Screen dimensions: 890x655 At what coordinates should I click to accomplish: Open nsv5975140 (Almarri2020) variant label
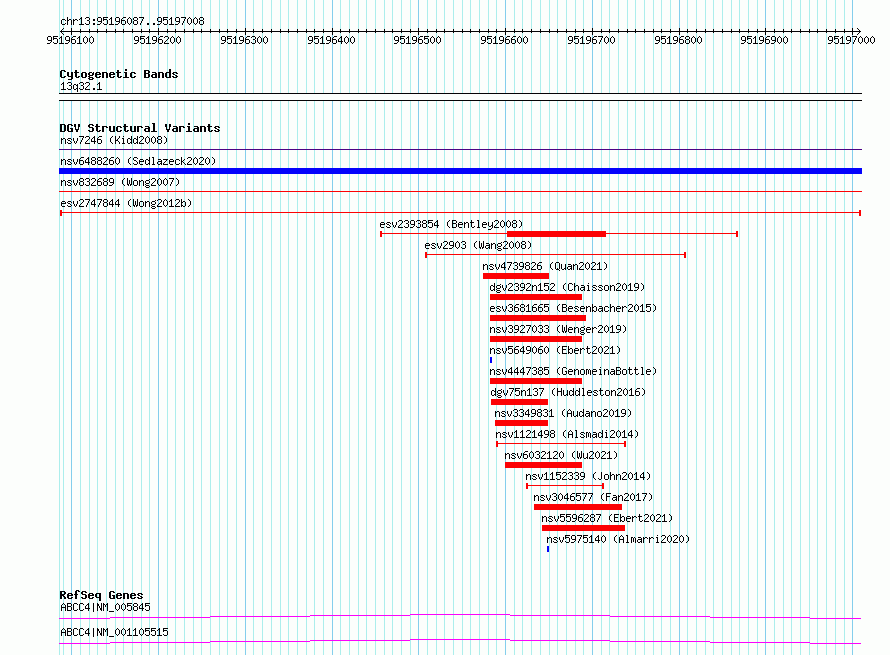tap(618, 539)
